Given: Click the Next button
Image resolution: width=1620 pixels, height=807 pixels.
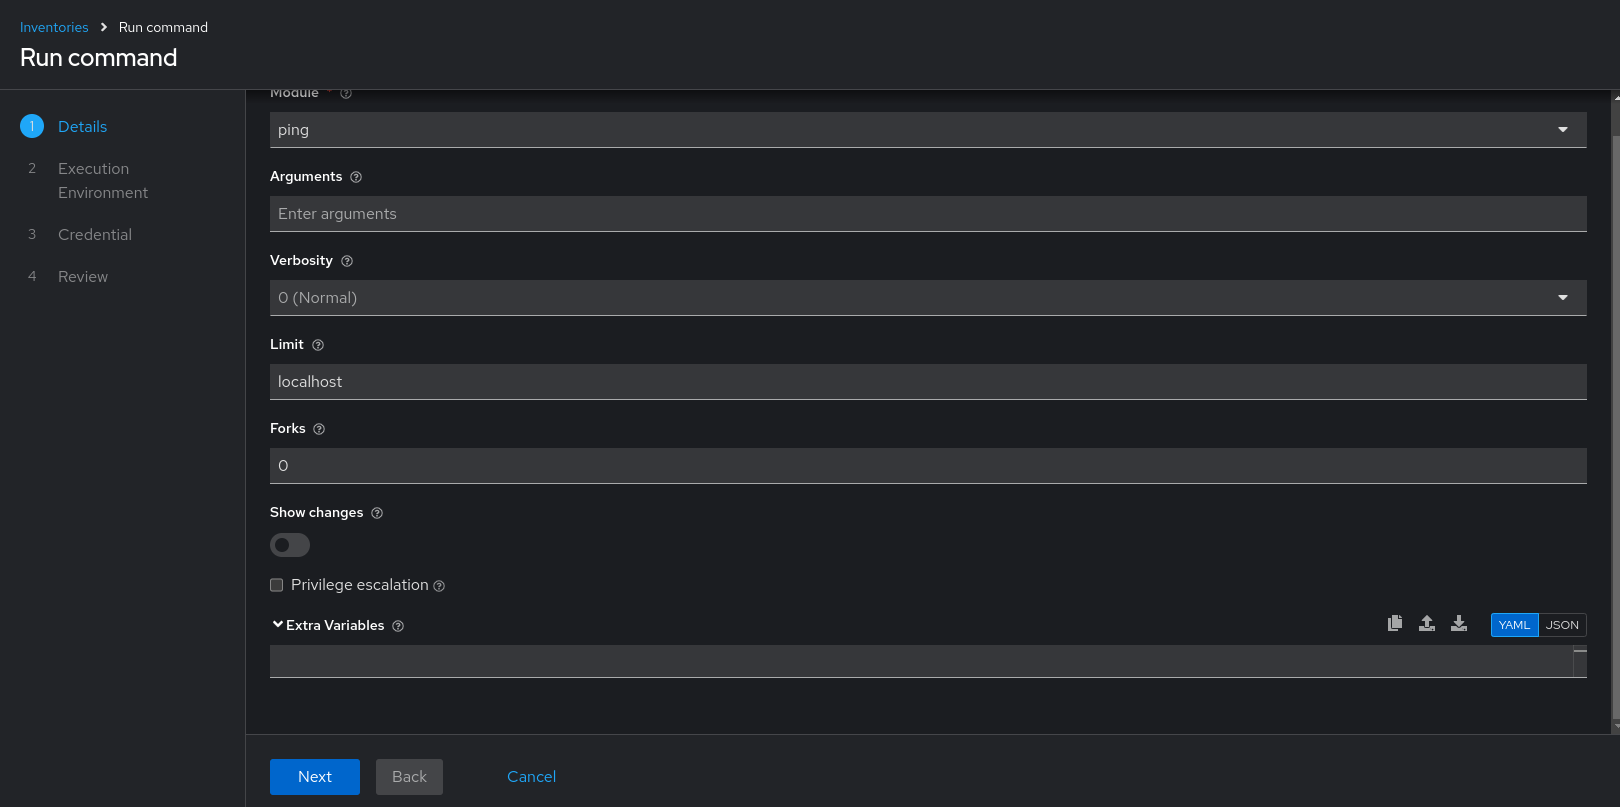Looking at the screenshot, I should point(314,777).
